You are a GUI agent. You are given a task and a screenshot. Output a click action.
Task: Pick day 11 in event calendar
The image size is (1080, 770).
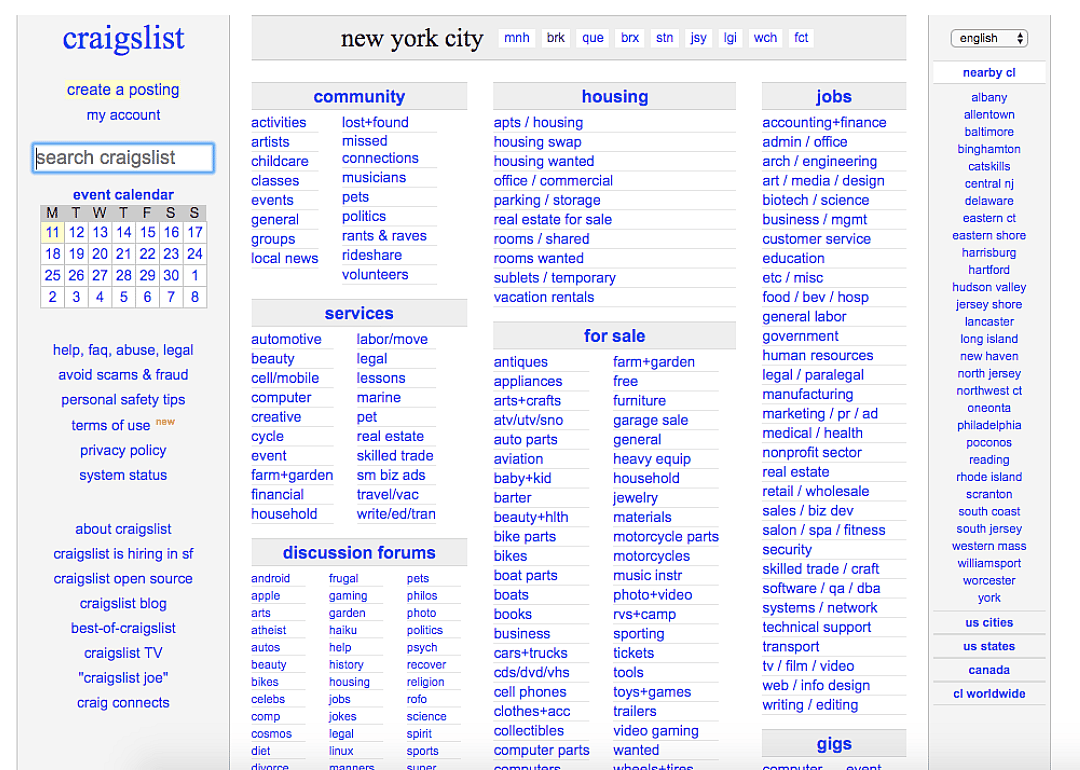pos(52,232)
